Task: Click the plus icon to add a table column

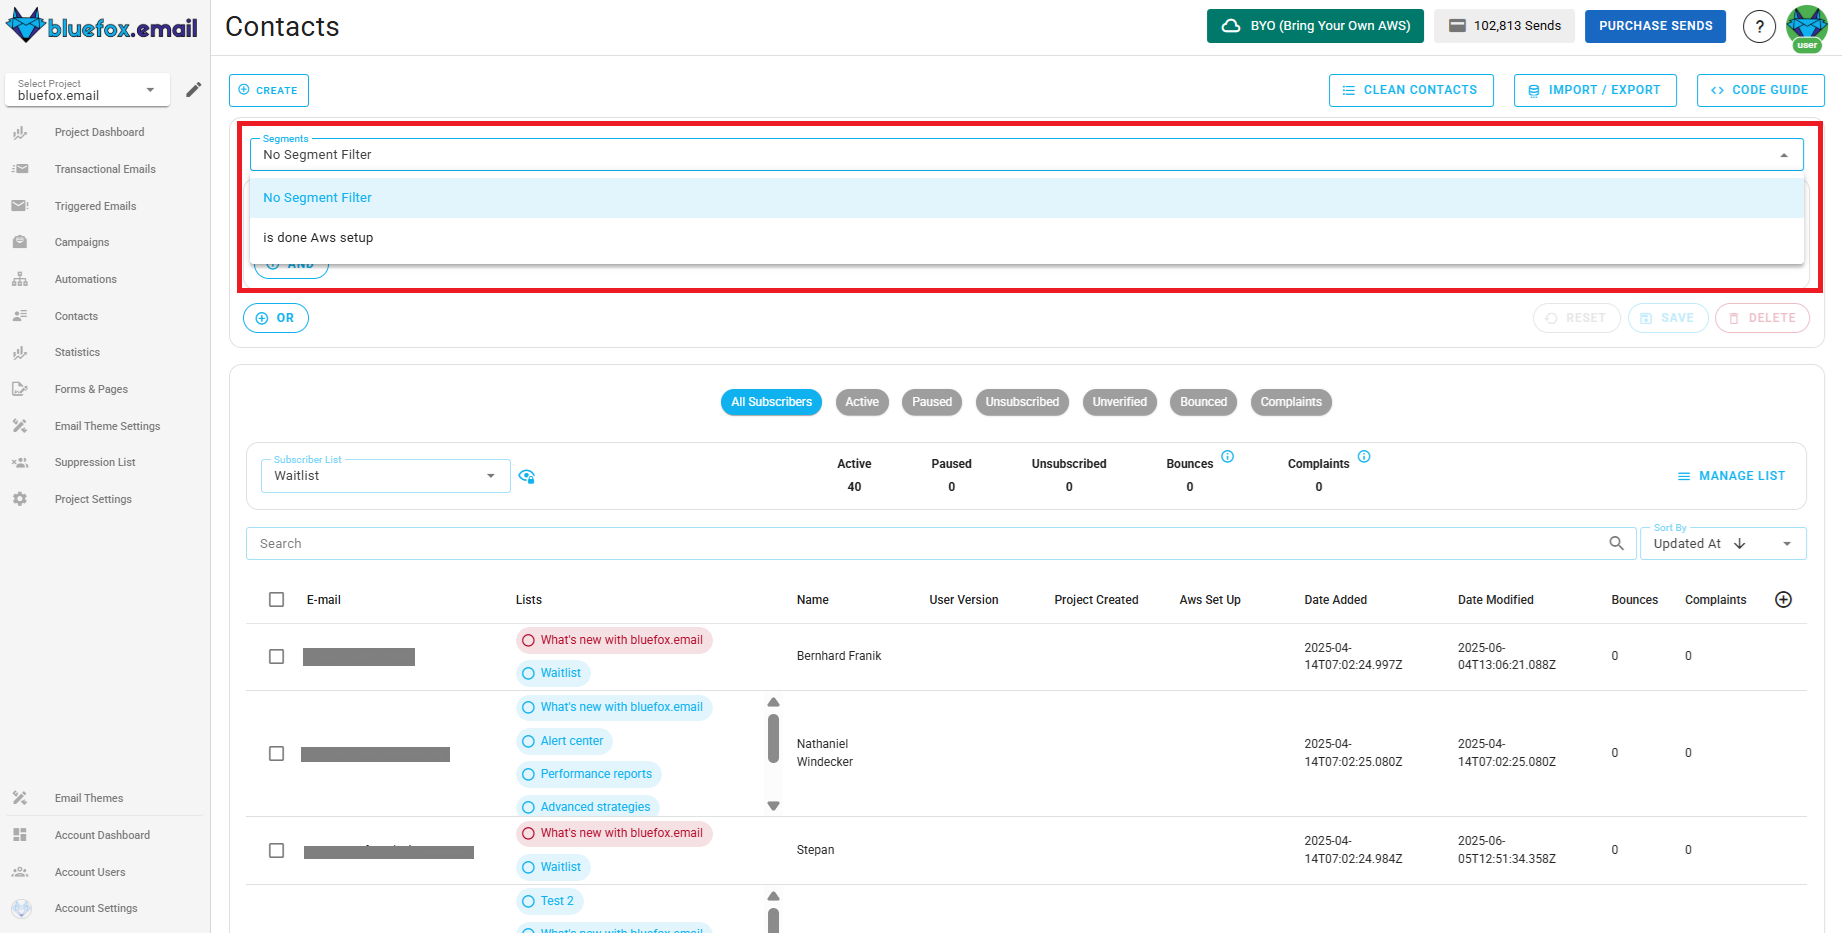Action: (1783, 599)
